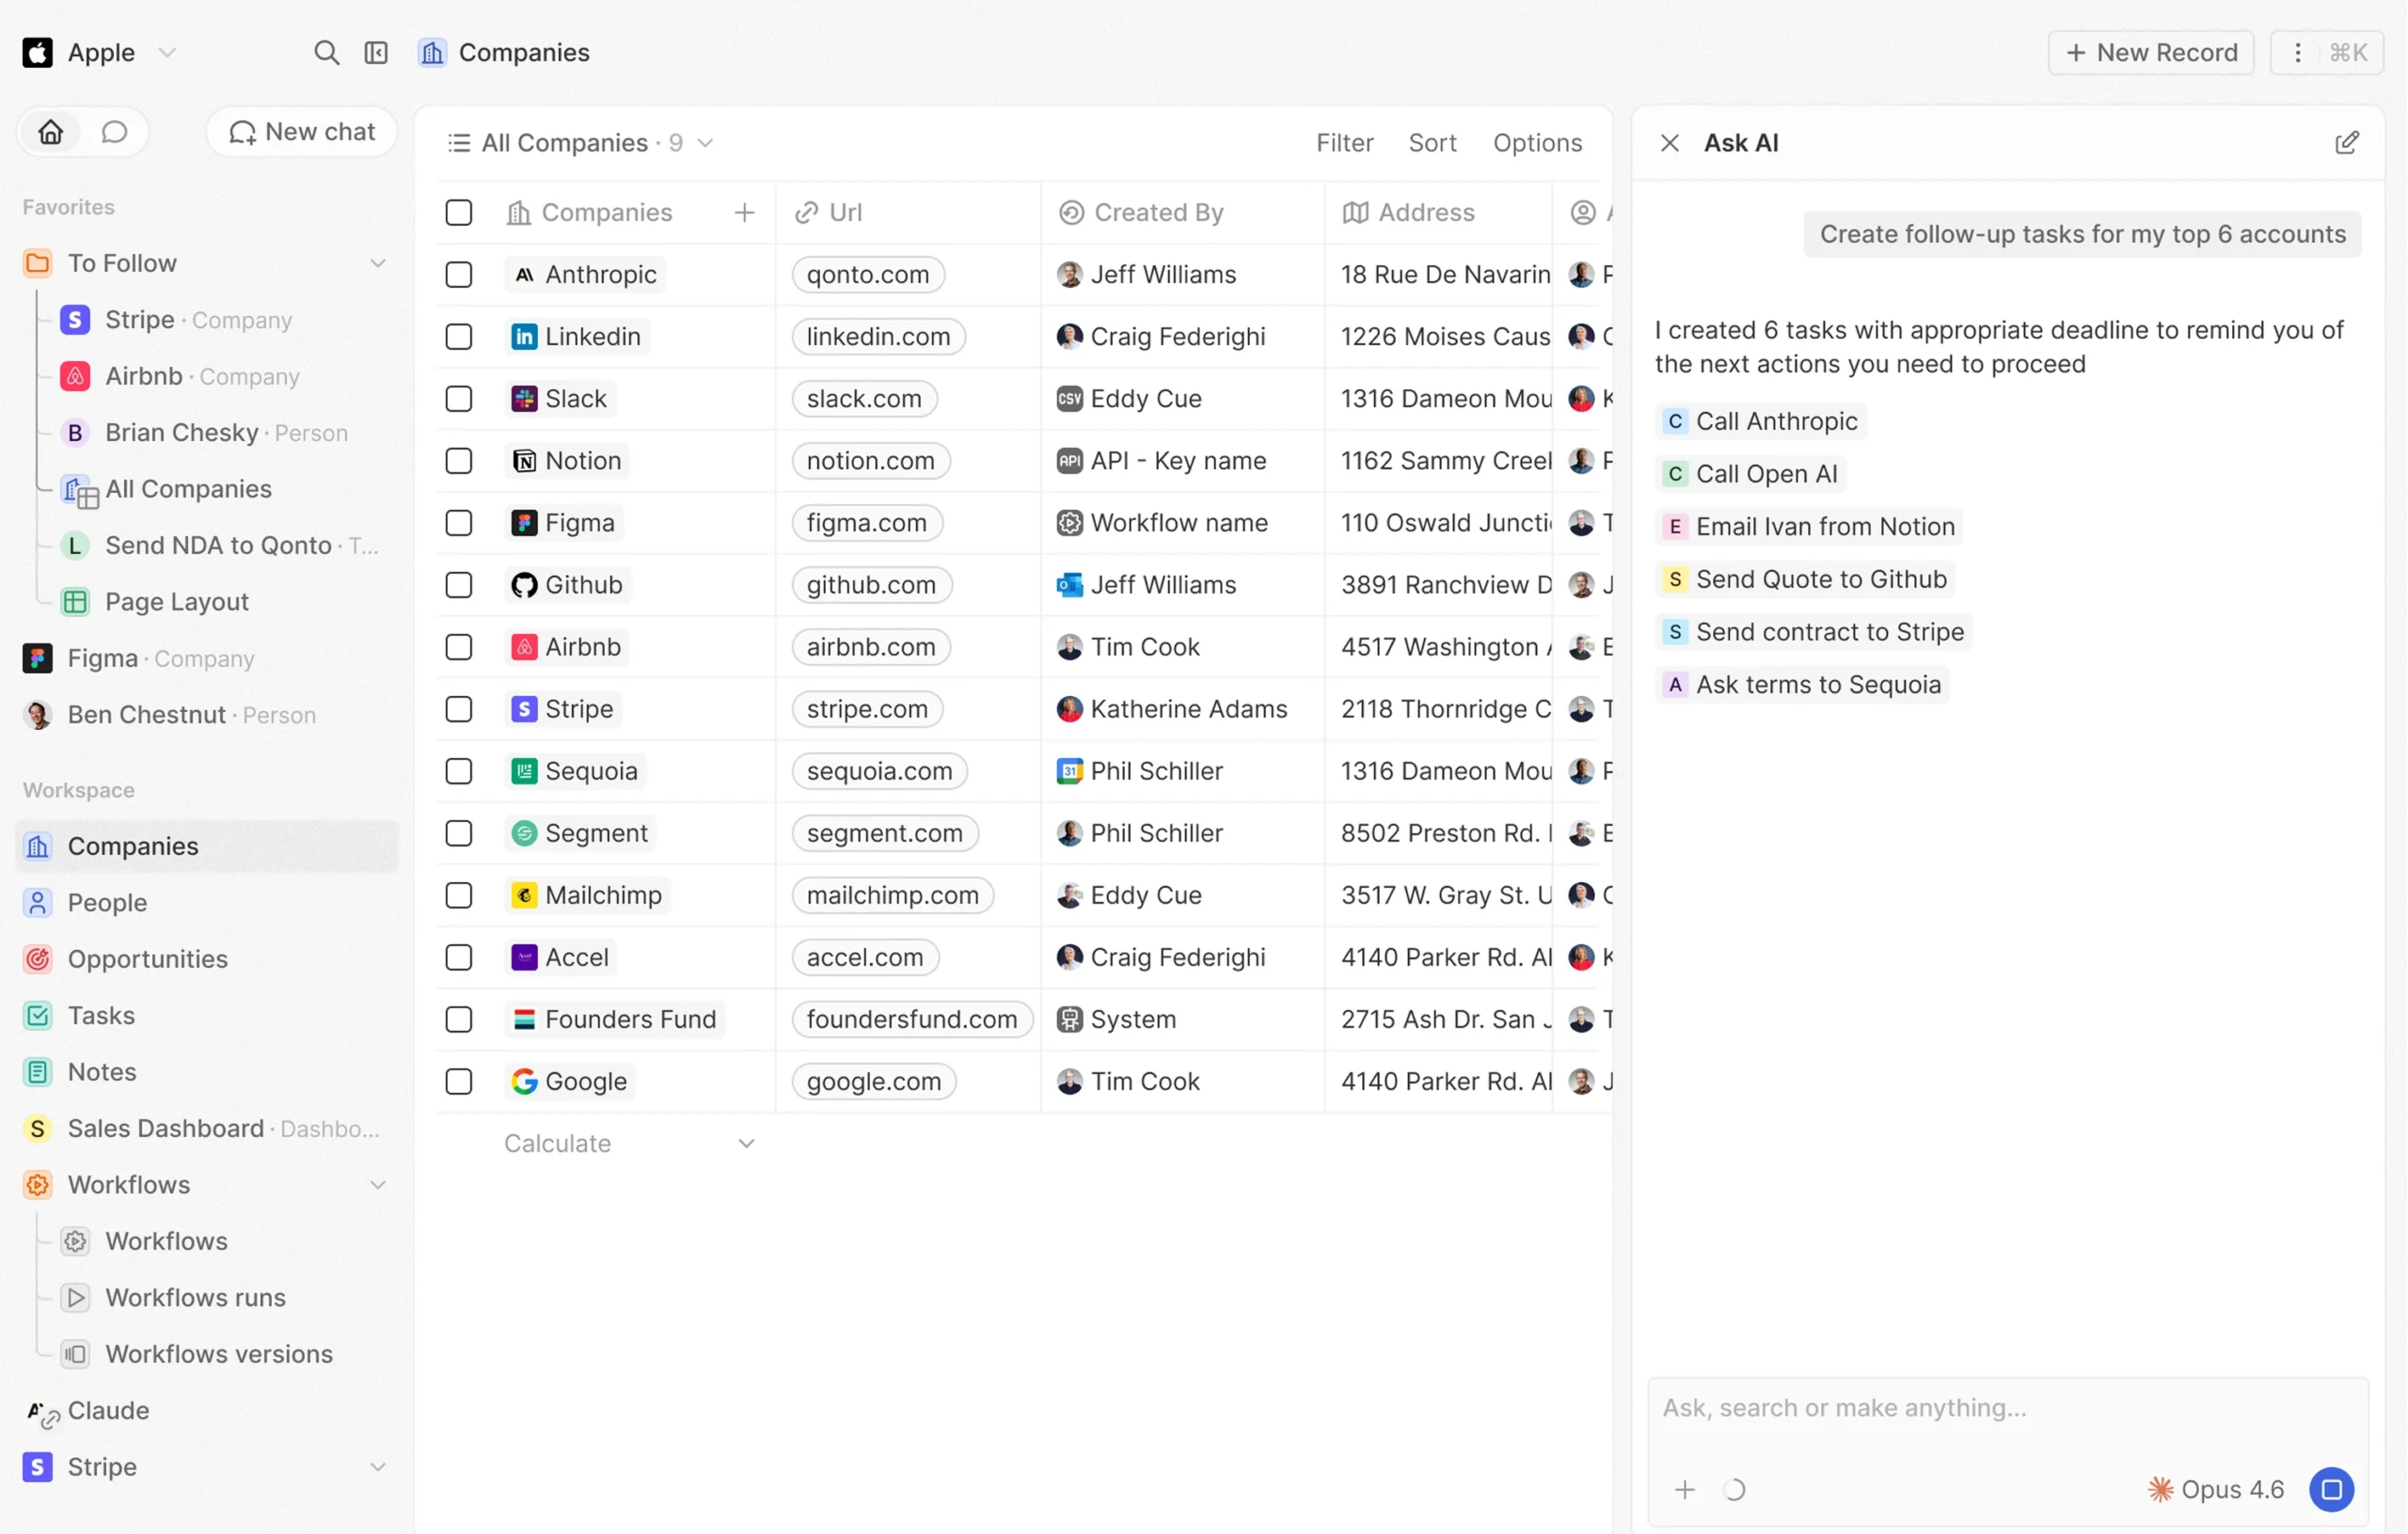Start a New chat

point(301,132)
